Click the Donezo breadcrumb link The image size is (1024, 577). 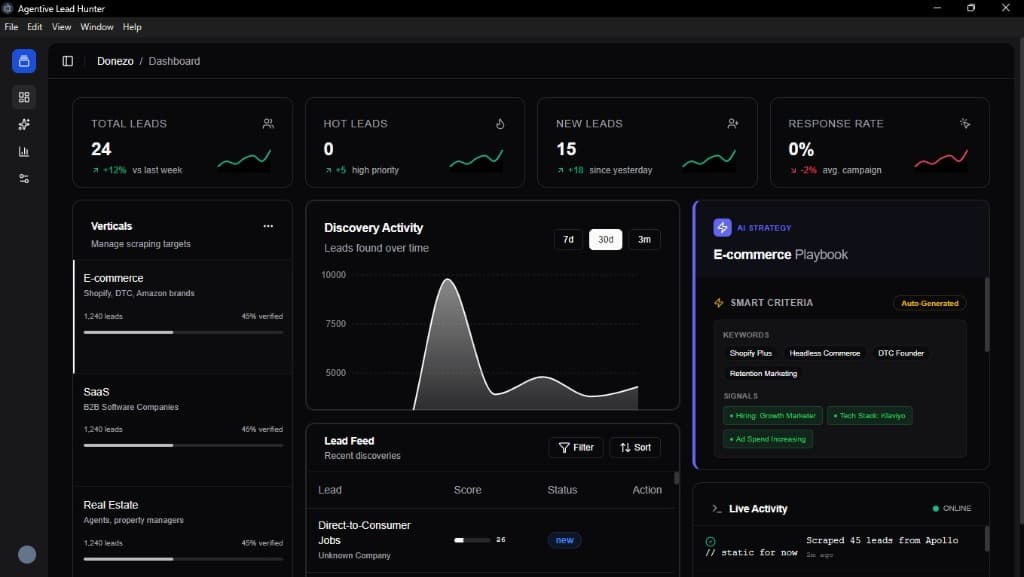[x=115, y=61]
